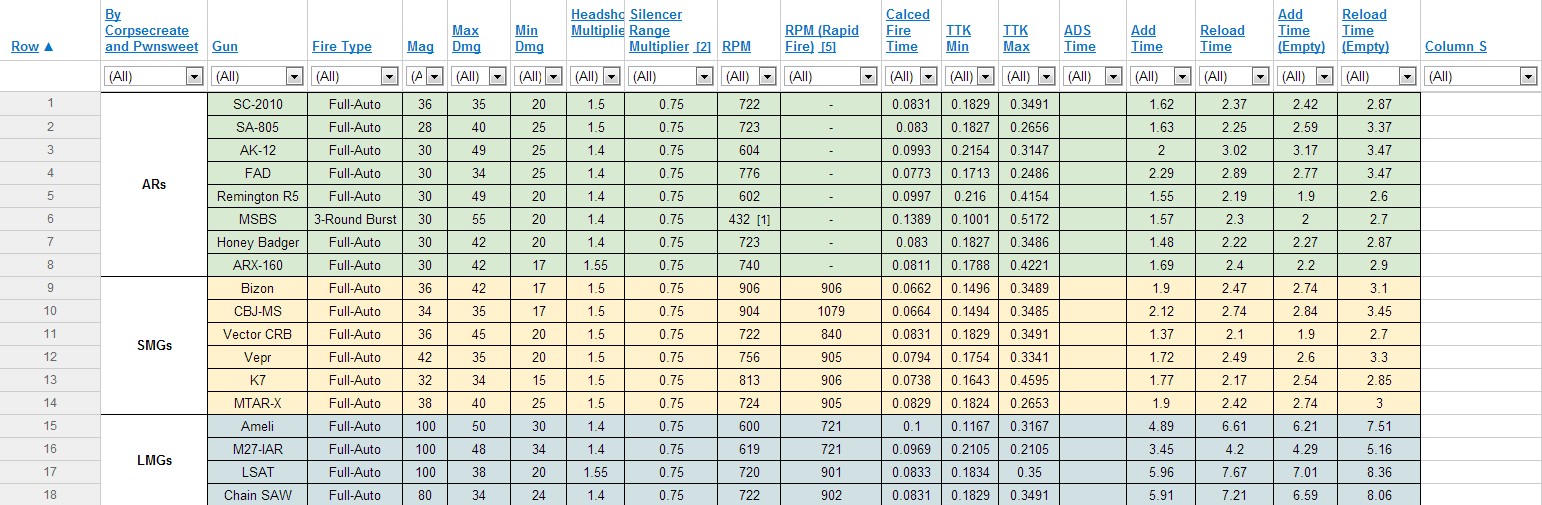Open the Fire Type filter dropdown

(391, 76)
